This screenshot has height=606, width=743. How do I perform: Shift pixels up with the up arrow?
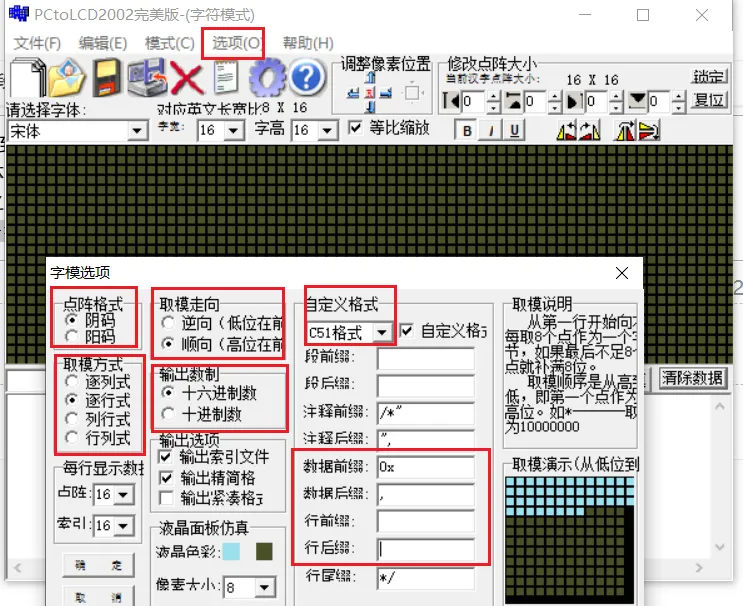coord(371,77)
